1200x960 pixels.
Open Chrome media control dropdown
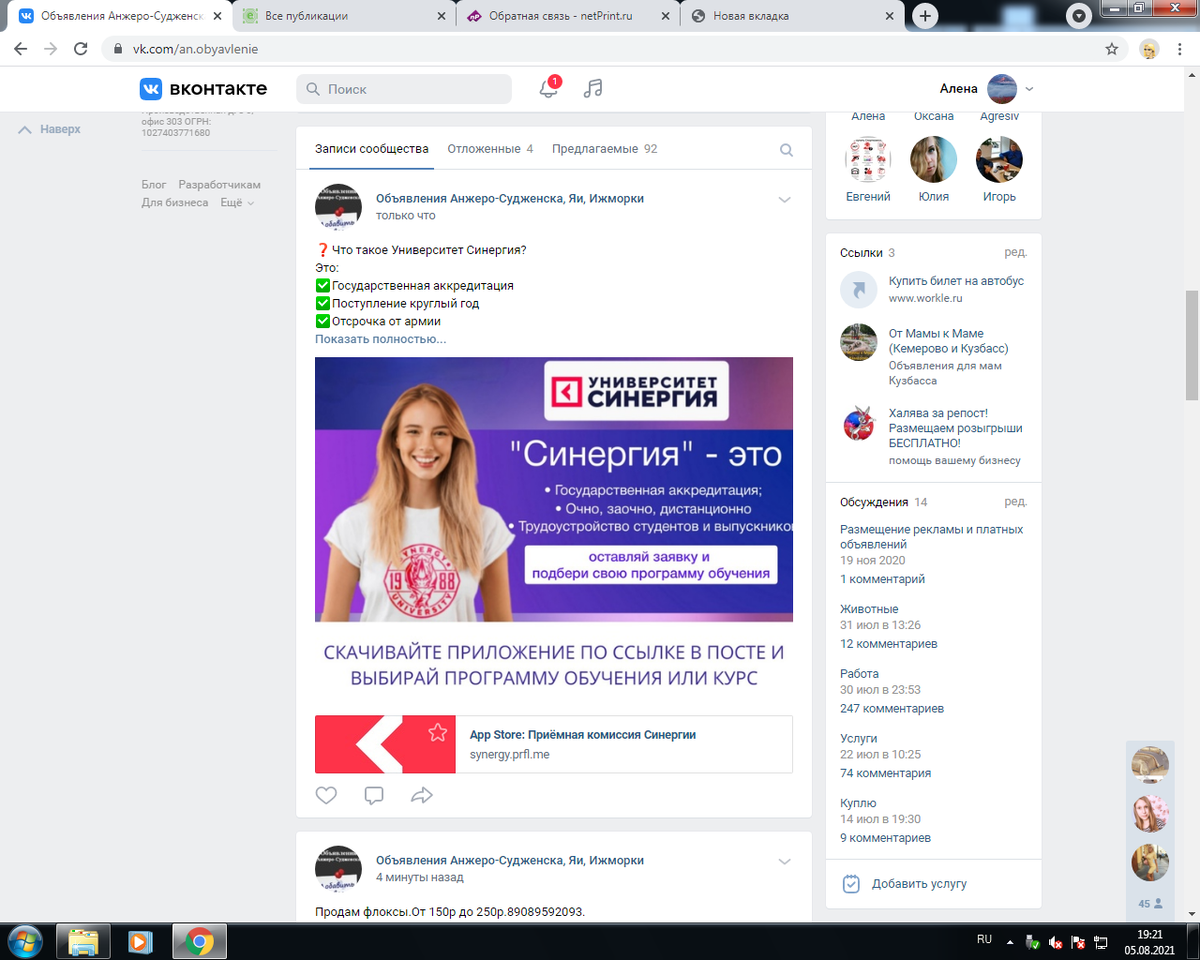(x=1079, y=16)
